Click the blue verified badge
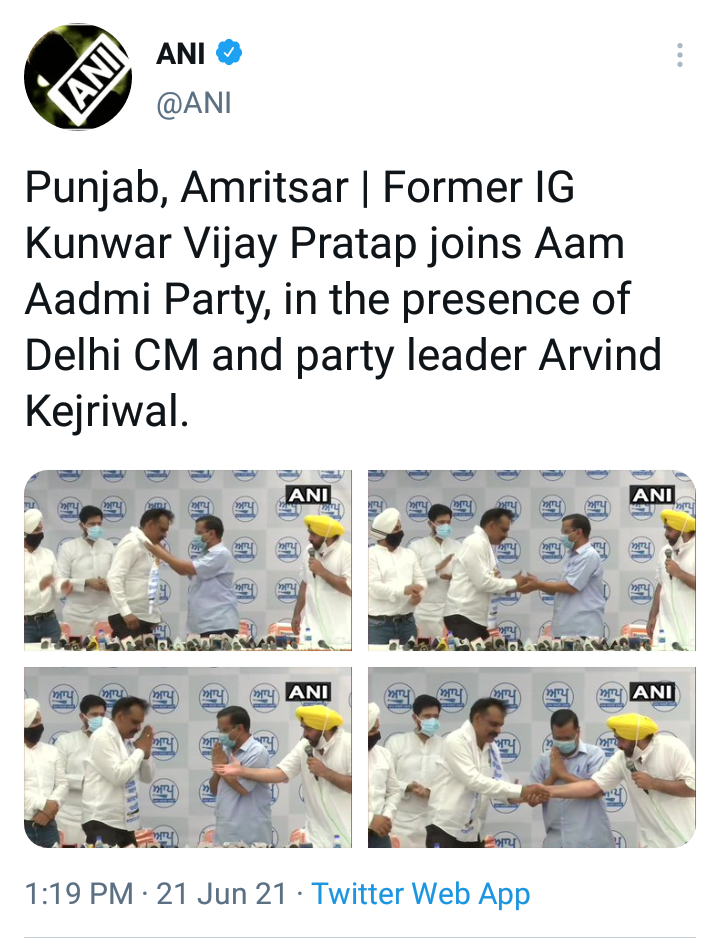This screenshot has width=720, height=938. [228, 53]
